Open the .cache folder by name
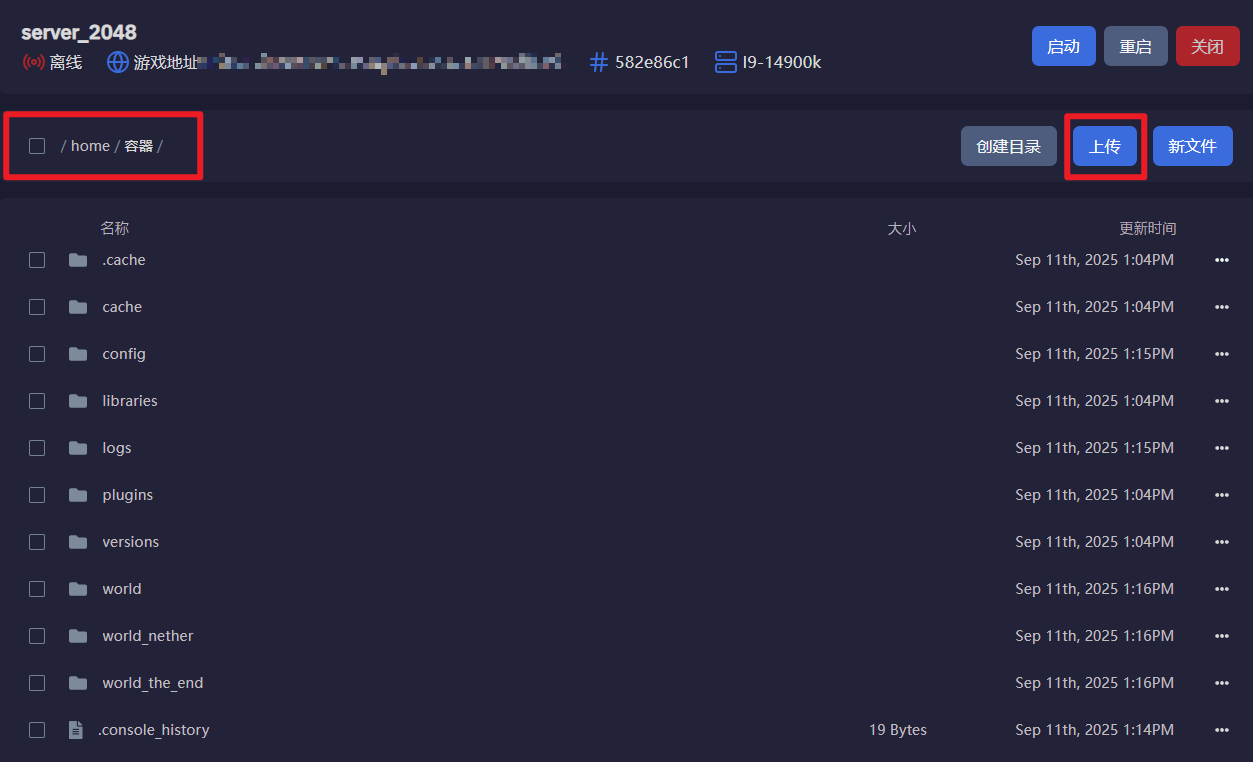 [124, 260]
